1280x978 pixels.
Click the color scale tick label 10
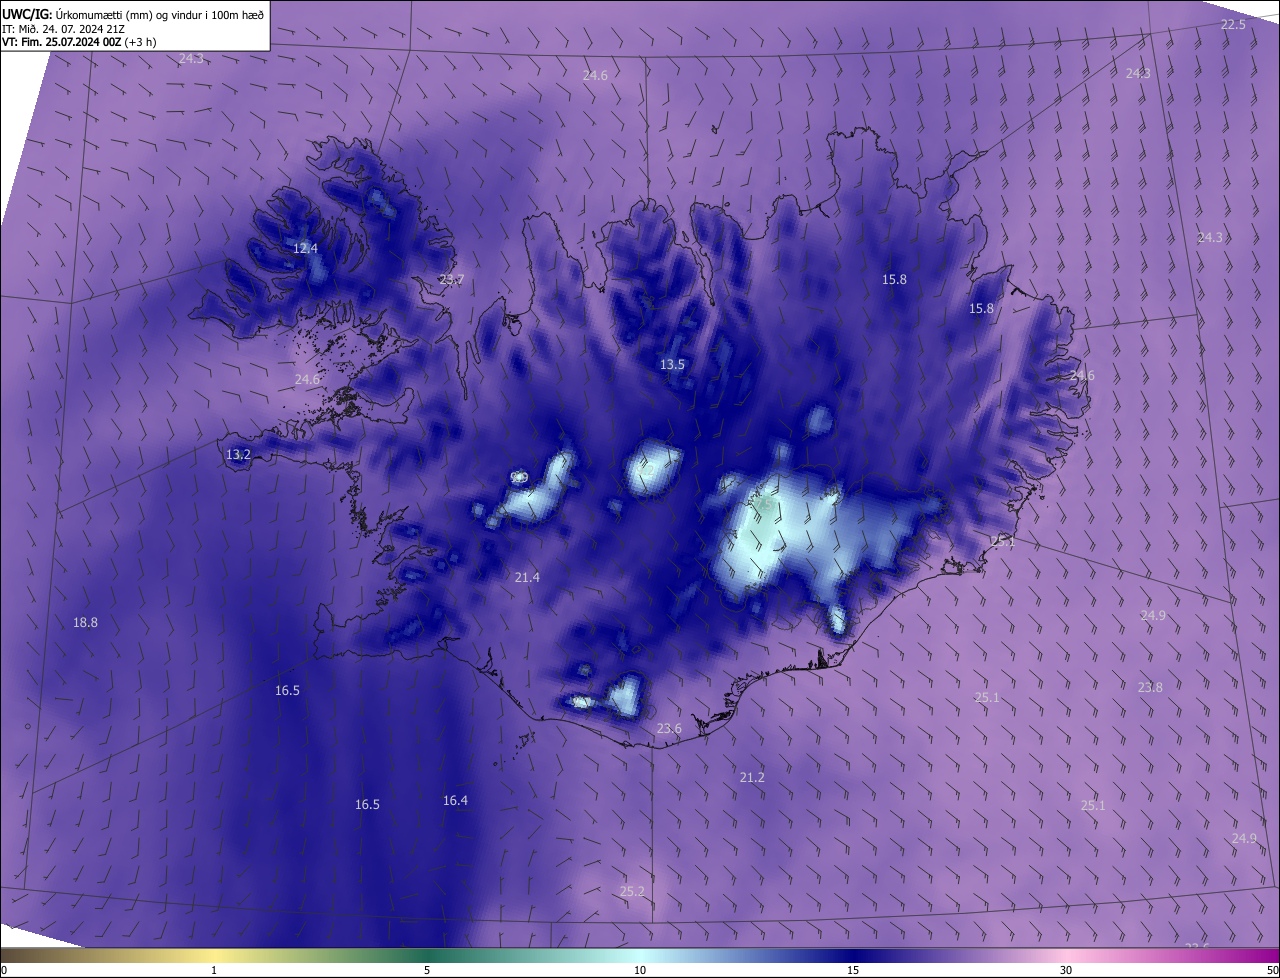coord(640,970)
